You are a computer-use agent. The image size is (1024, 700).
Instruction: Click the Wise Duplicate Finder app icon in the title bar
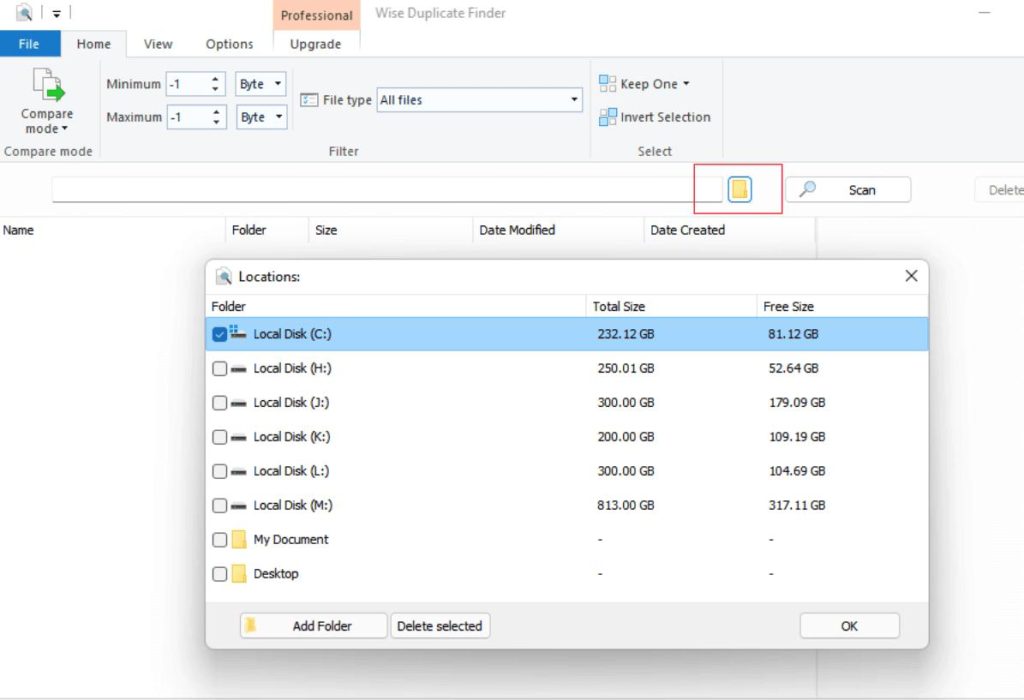tap(24, 12)
